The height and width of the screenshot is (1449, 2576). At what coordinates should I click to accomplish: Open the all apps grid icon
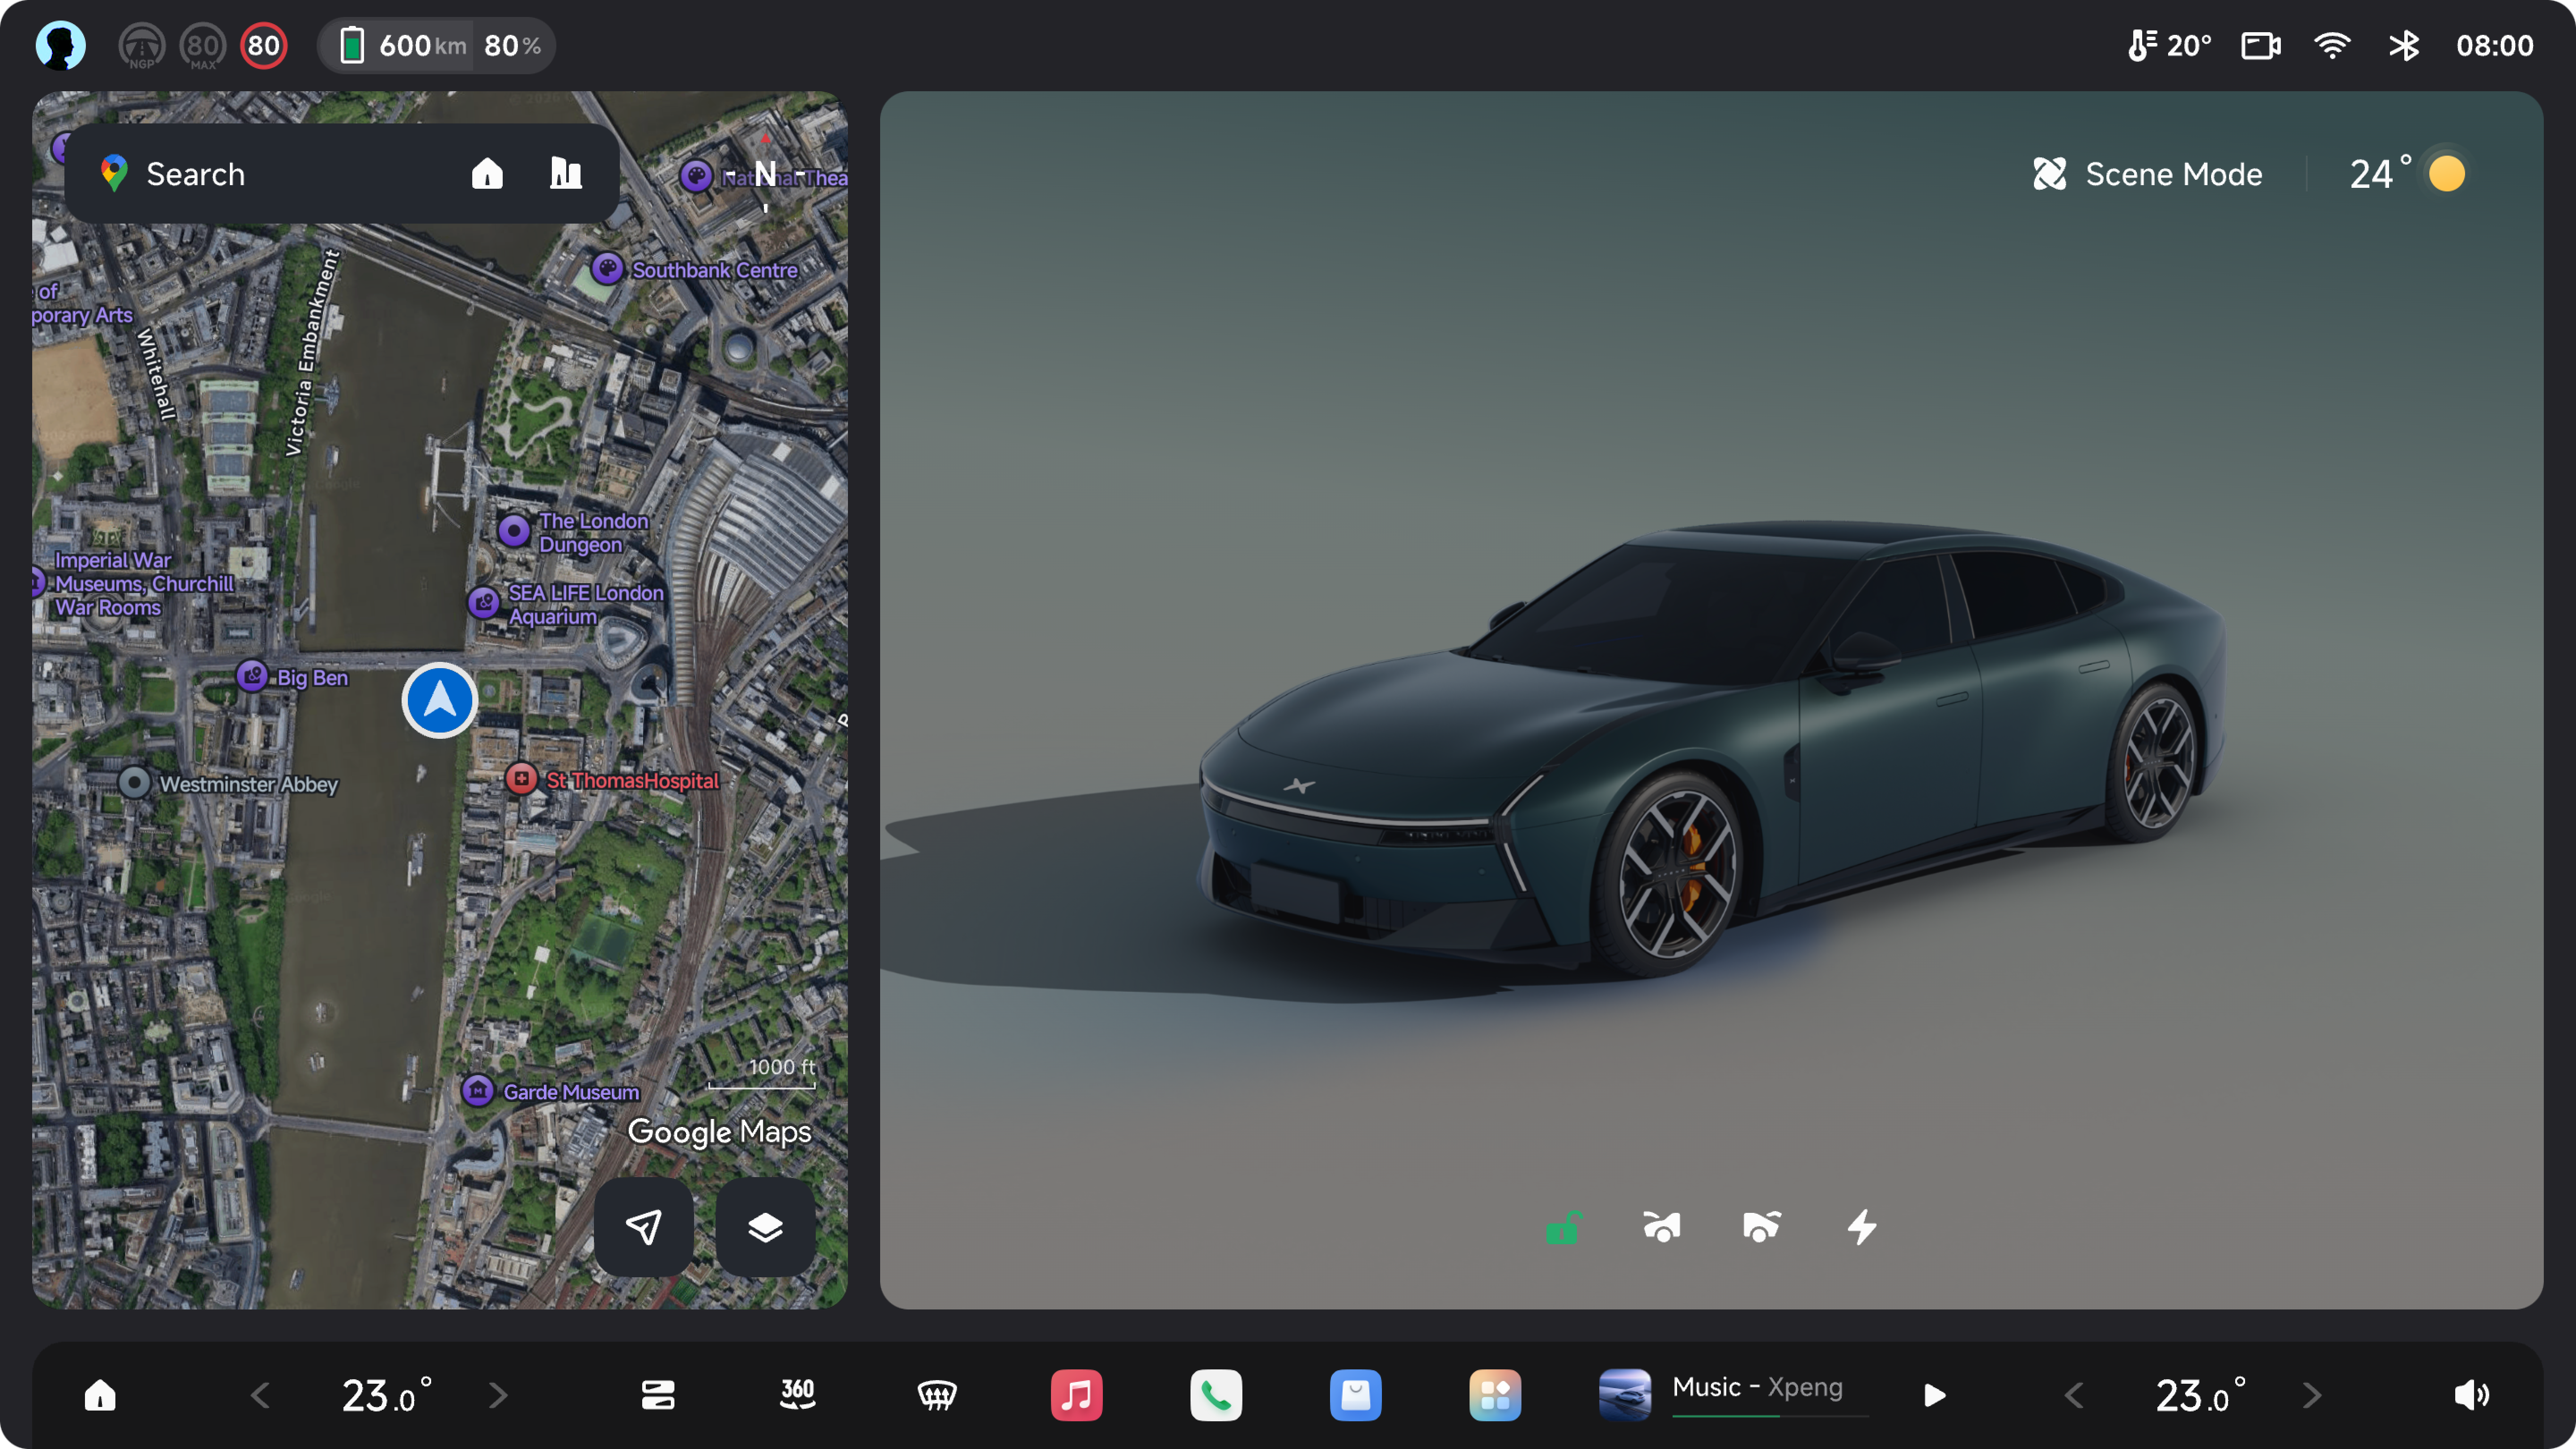1495,1395
